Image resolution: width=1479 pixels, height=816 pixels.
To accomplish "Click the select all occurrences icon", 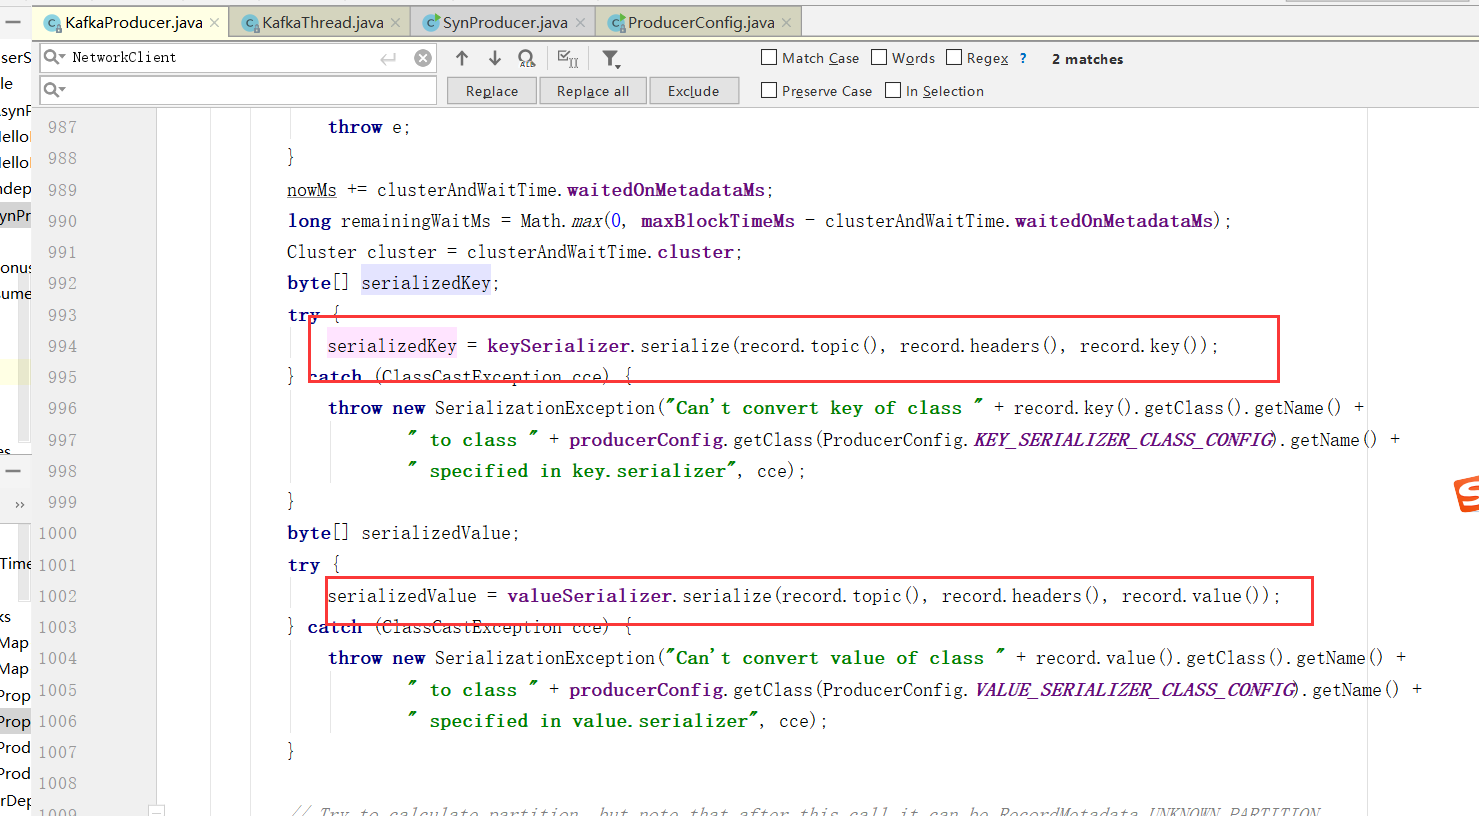I will (568, 59).
